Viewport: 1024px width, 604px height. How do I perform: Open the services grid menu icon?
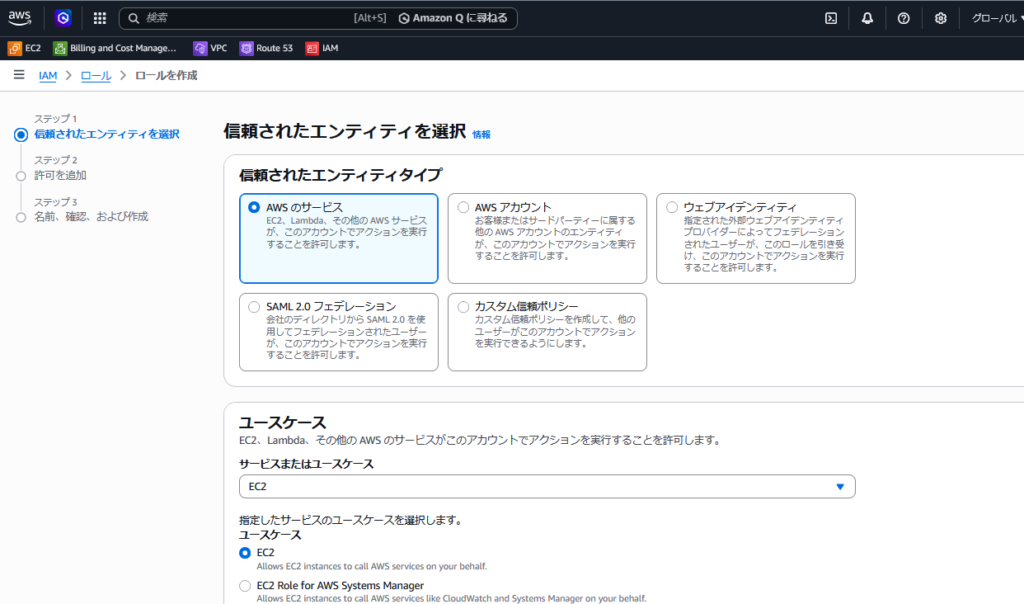point(100,18)
